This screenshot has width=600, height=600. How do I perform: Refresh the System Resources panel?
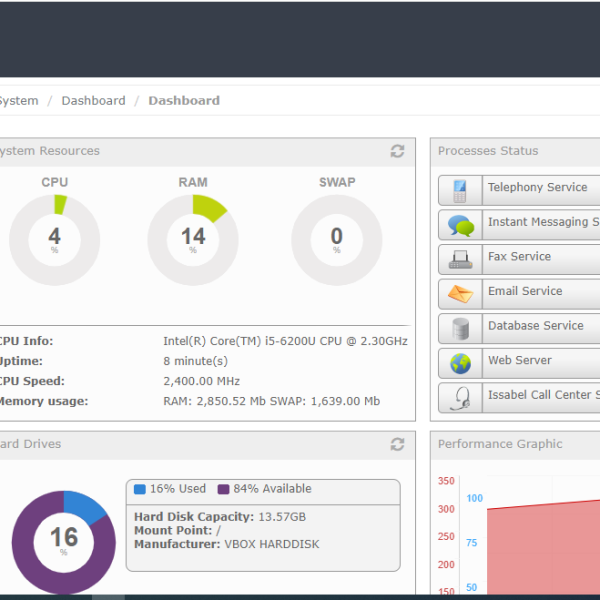click(x=397, y=151)
